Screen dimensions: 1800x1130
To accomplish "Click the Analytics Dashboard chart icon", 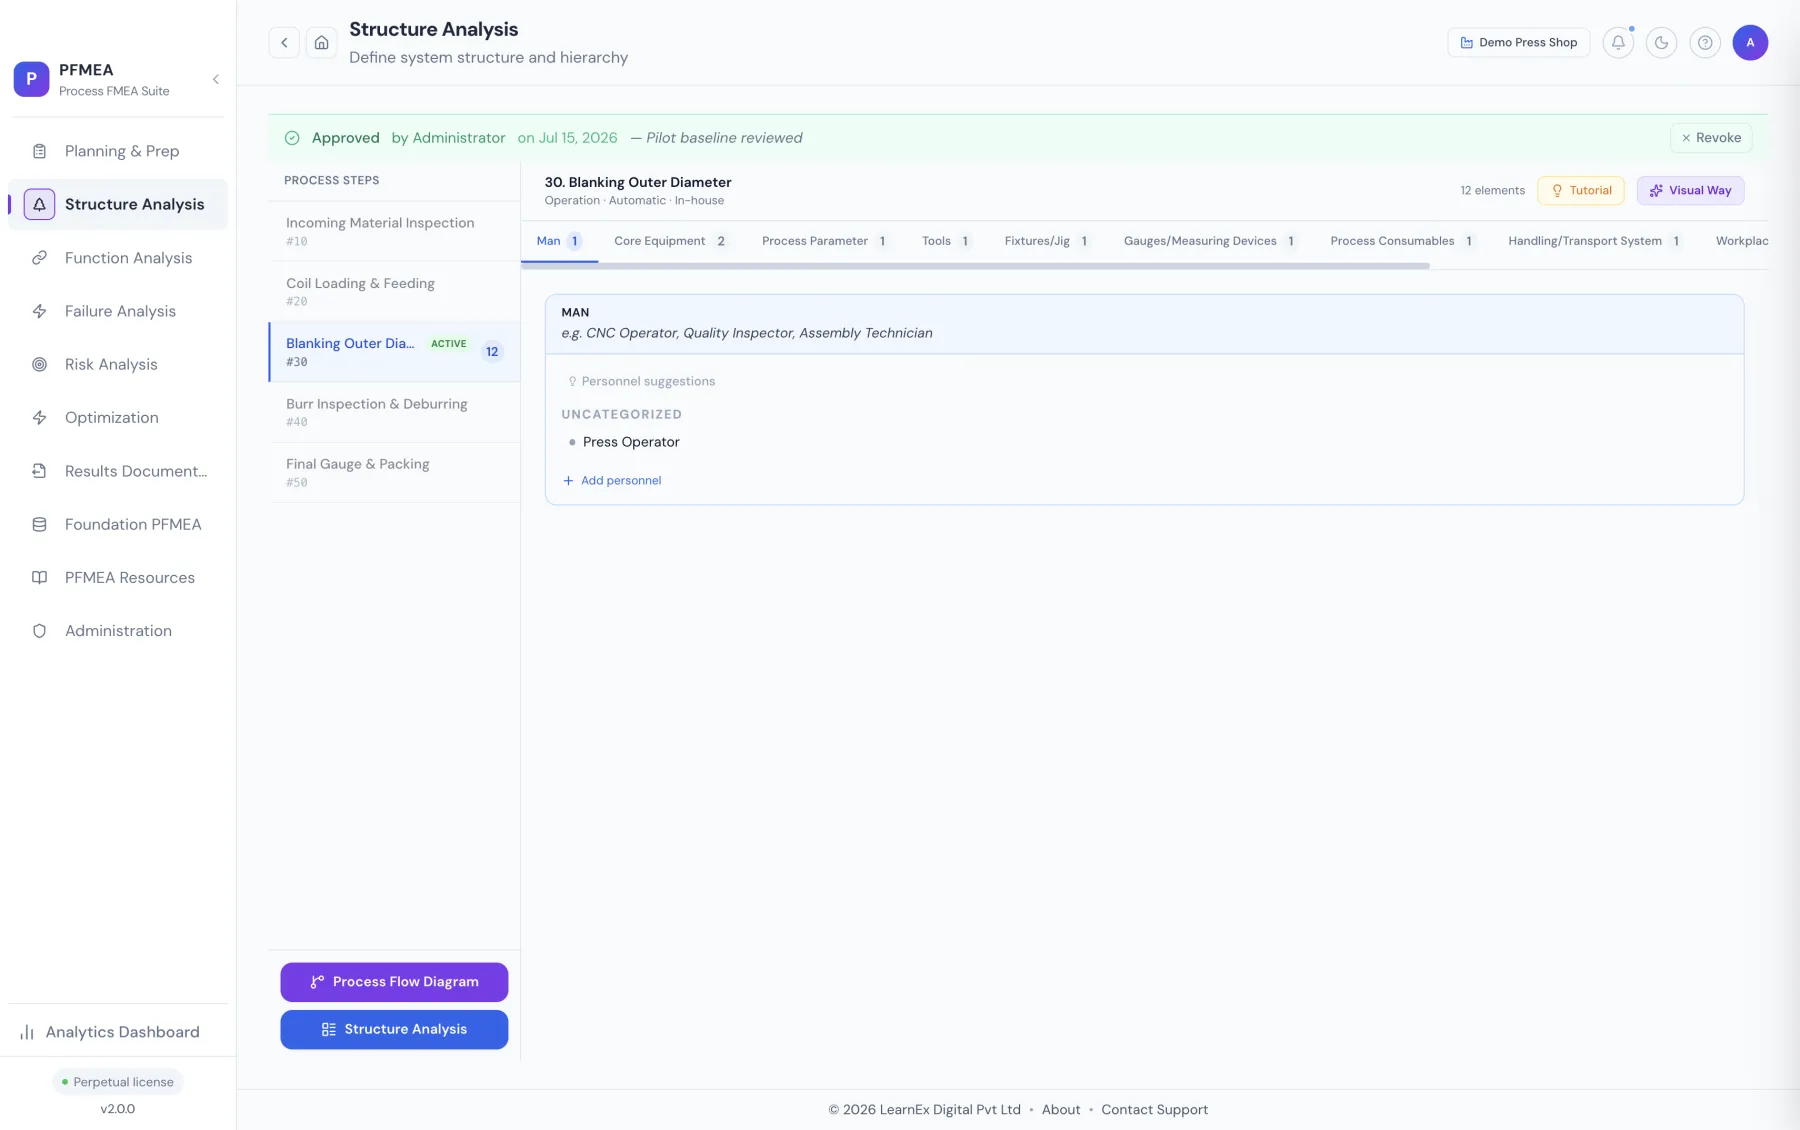I will click(x=27, y=1032).
